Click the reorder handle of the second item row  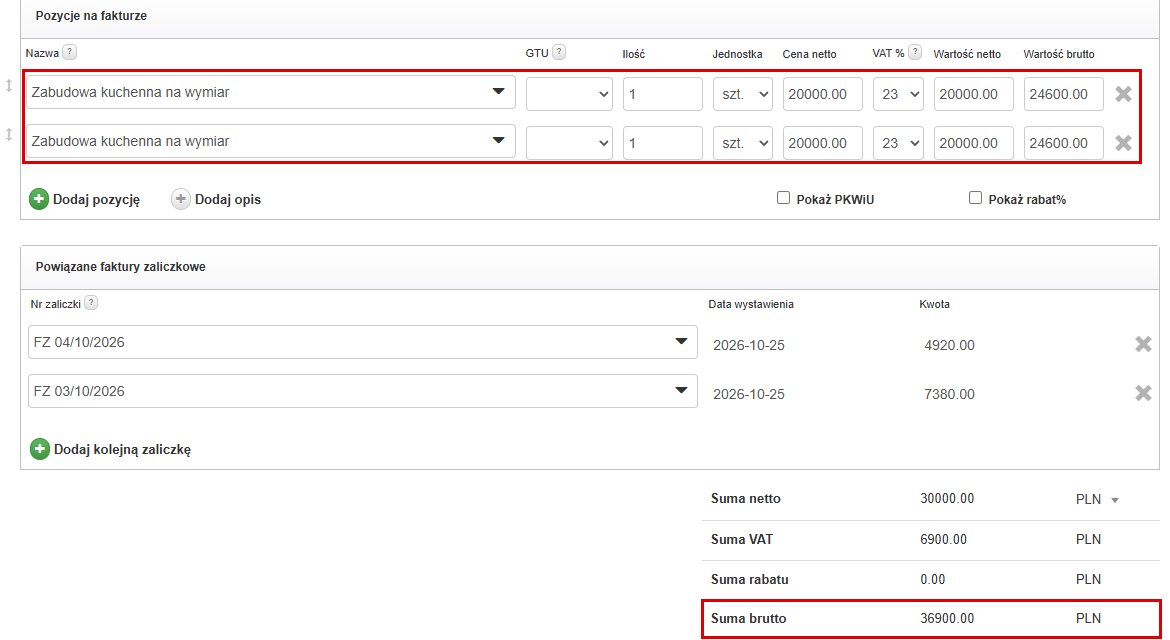pyautogui.click(x=9, y=134)
